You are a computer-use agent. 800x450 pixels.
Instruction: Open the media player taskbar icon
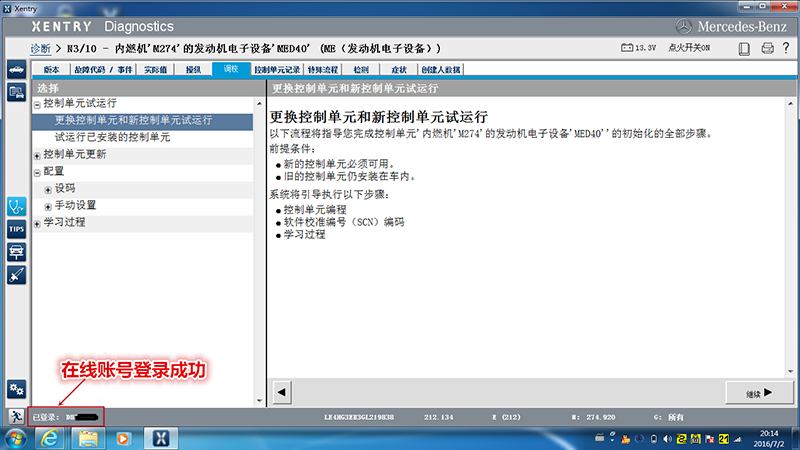click(x=123, y=439)
